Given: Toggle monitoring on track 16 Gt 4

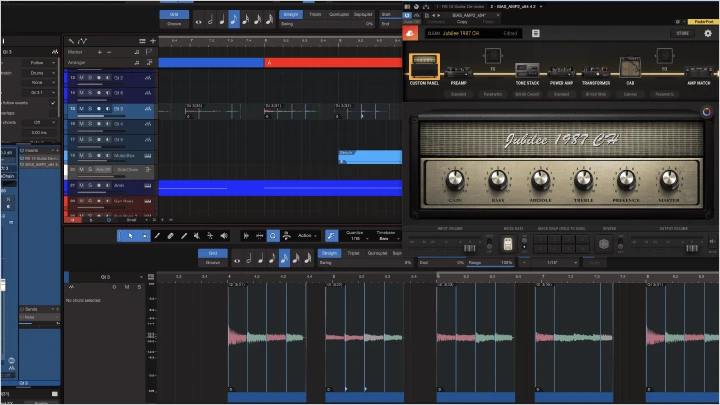Looking at the screenshot, I should (107, 124).
